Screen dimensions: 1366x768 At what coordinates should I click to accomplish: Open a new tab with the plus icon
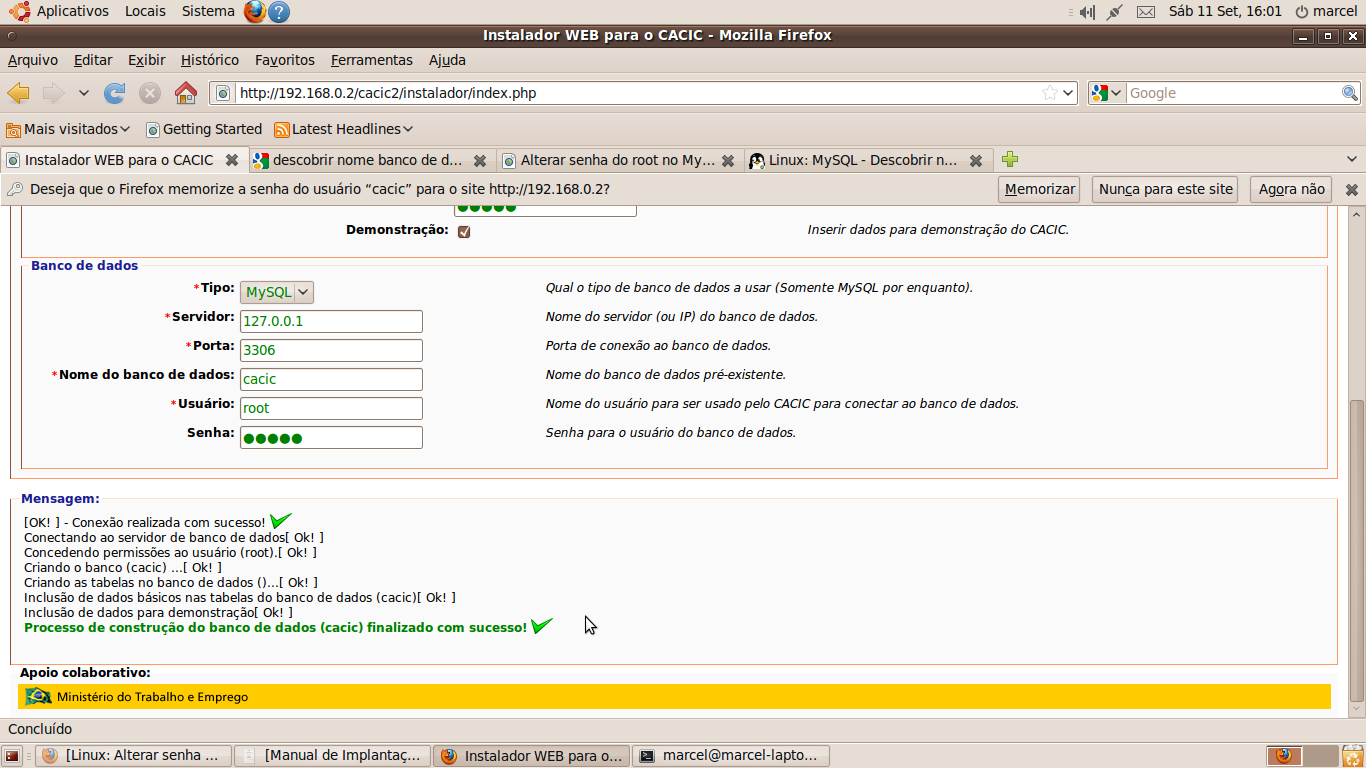click(1010, 159)
